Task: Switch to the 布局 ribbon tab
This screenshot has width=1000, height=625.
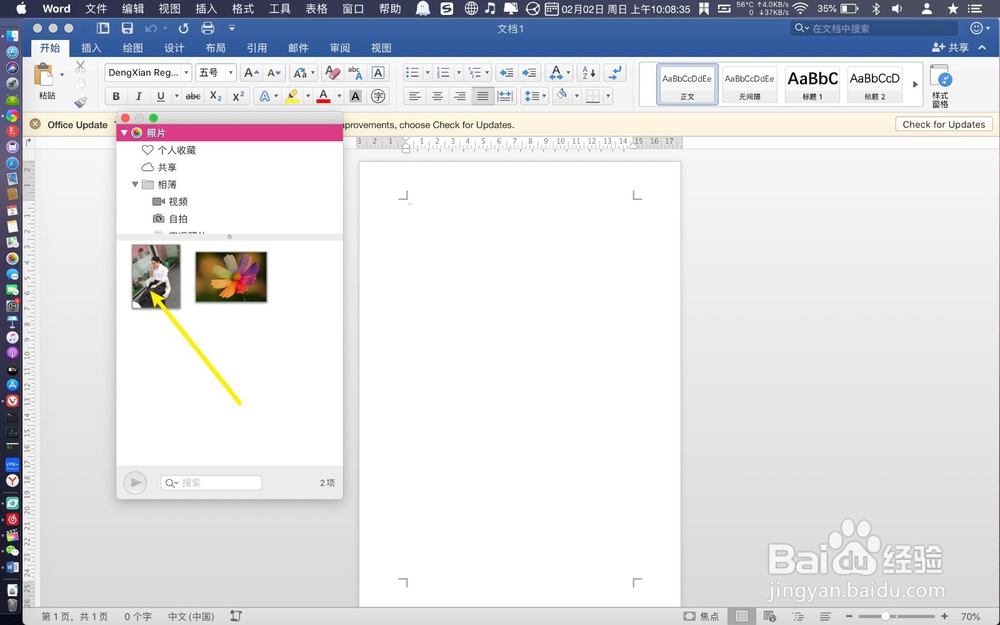Action: tap(216, 48)
